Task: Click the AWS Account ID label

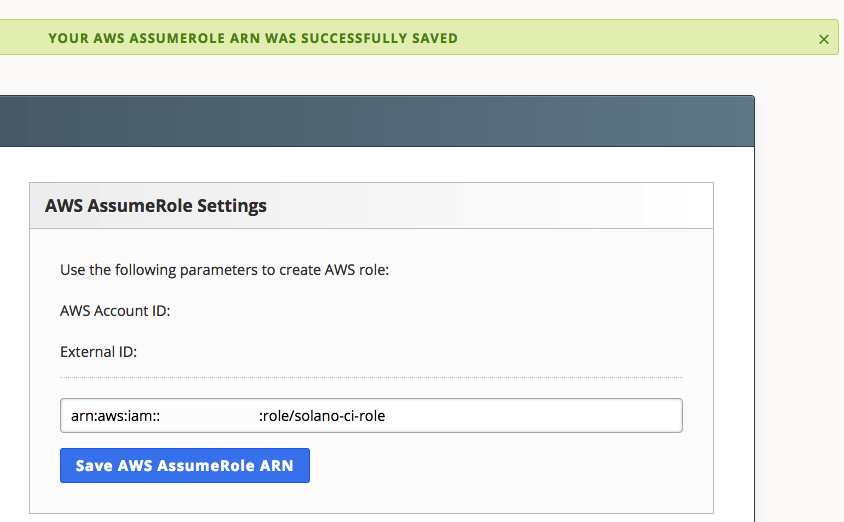Action: [115, 311]
